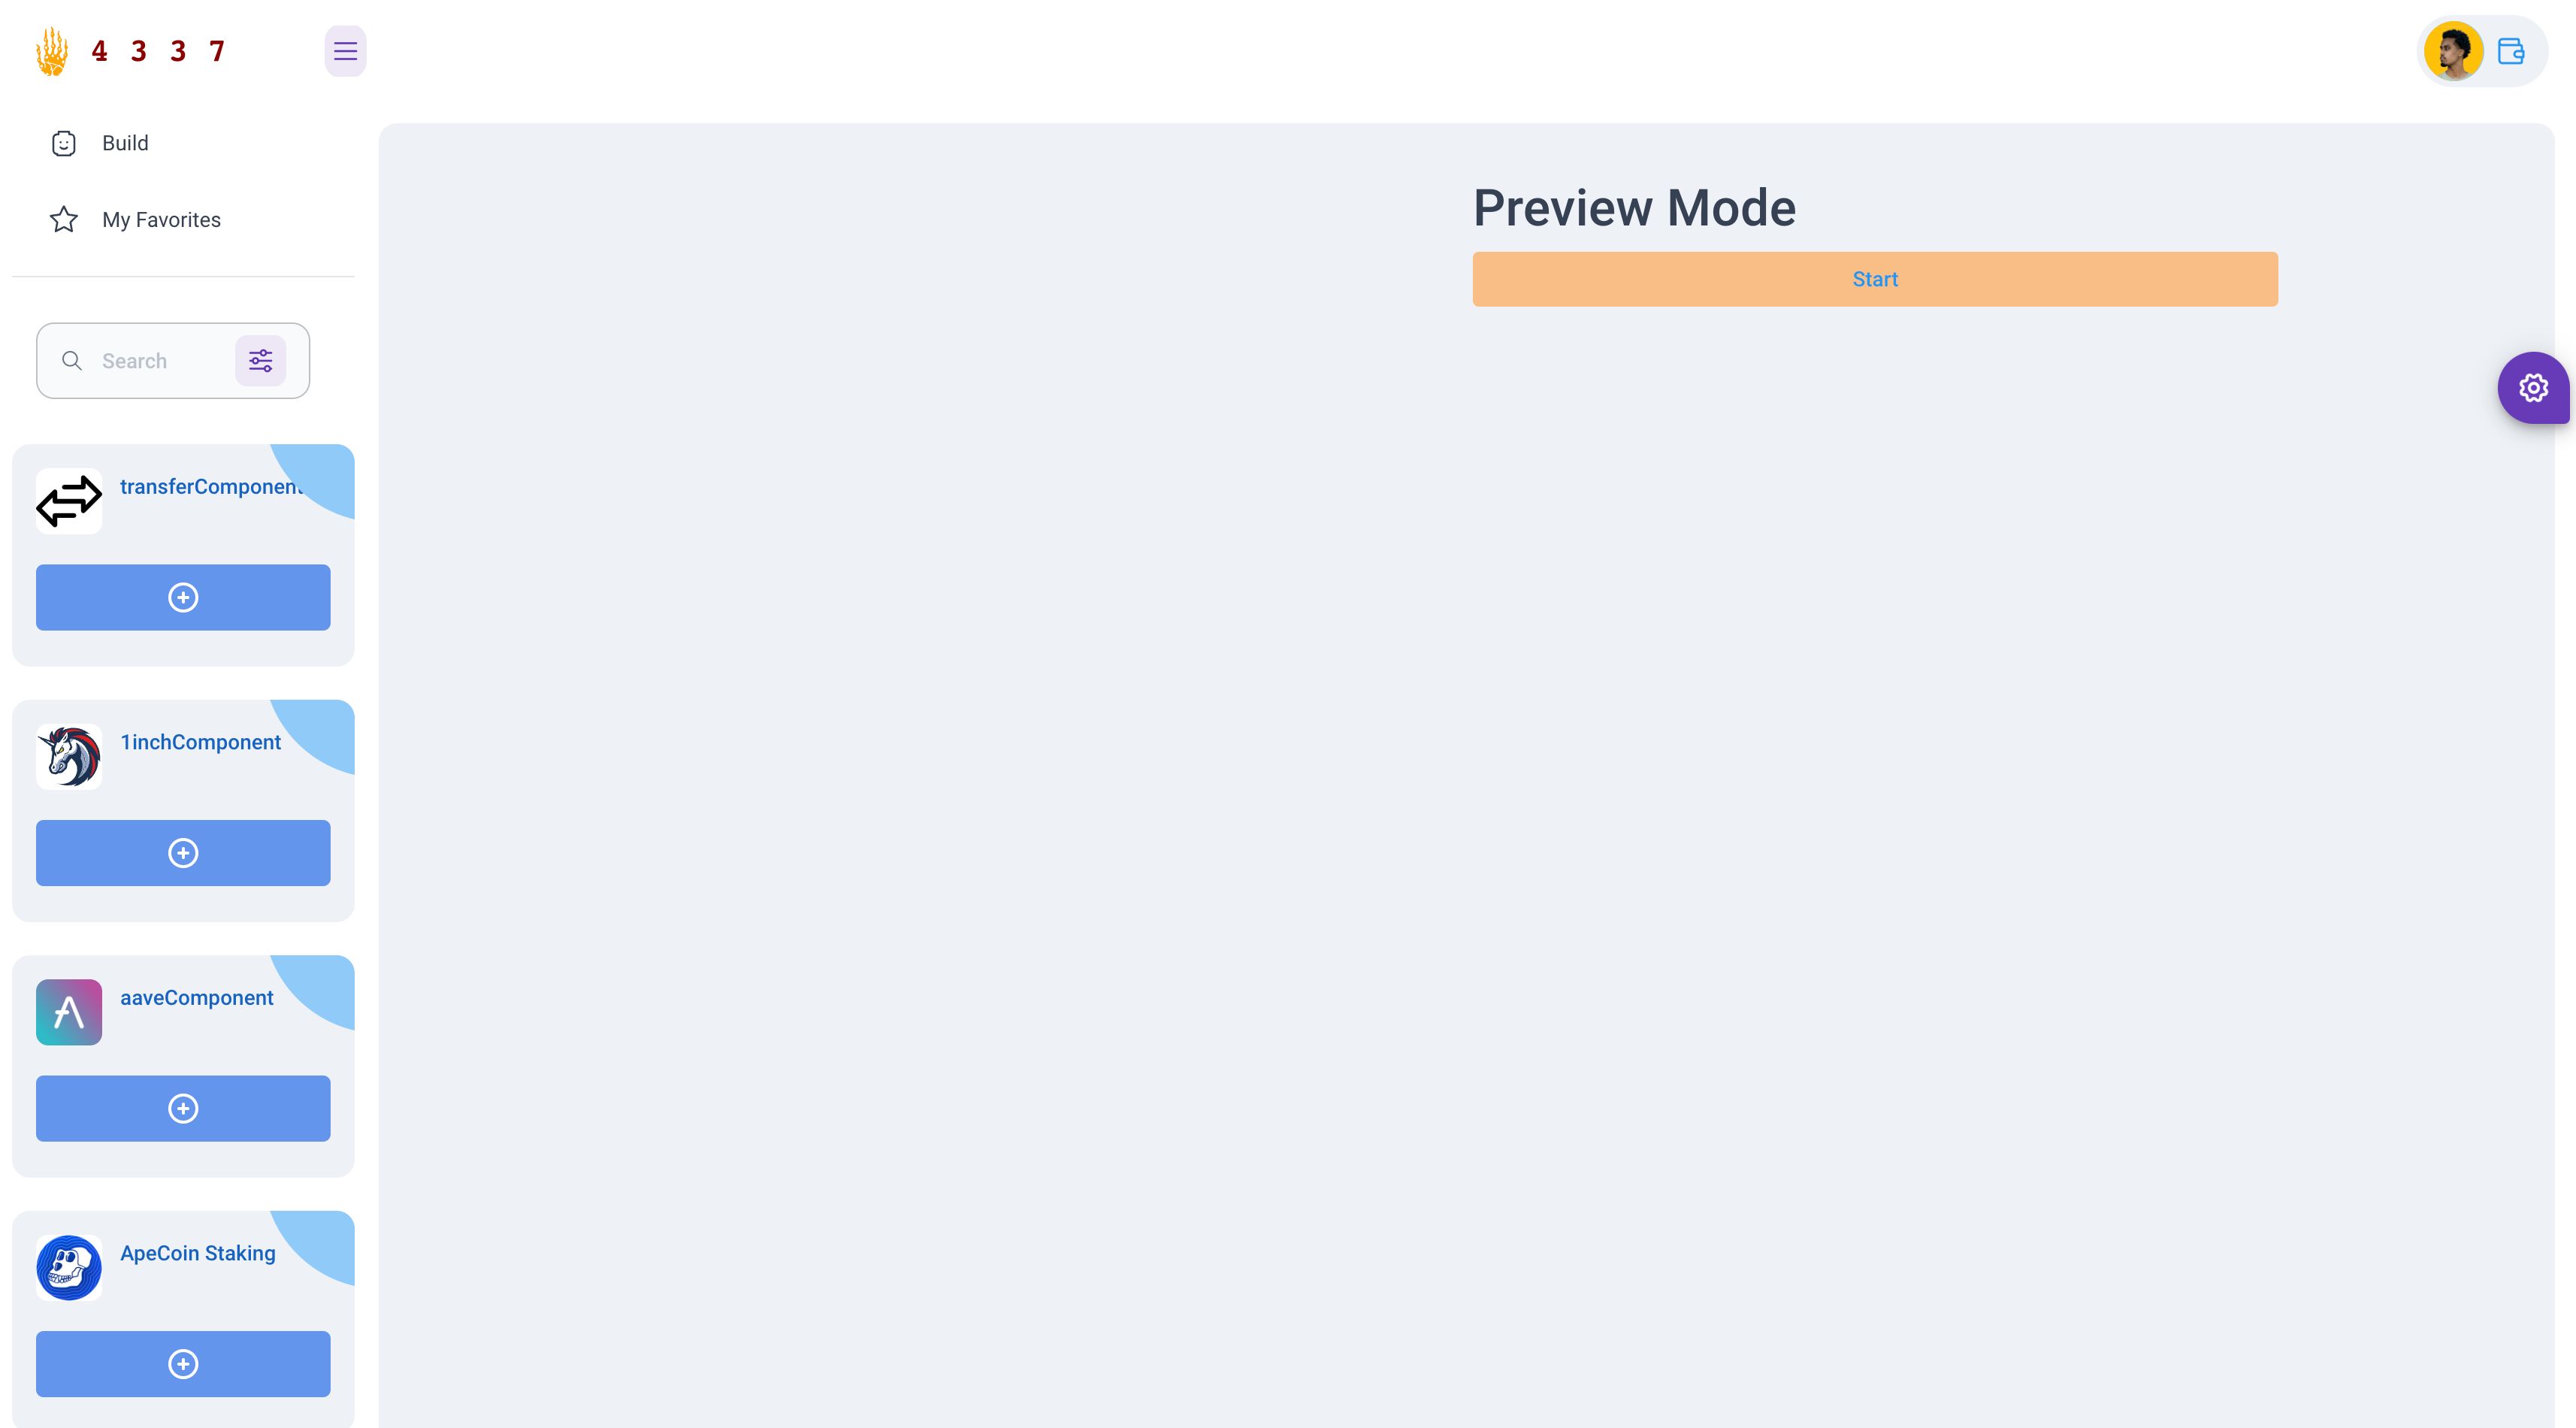This screenshot has height=1428, width=2576.
Task: Click the hamburger menu icon
Action: [345, 51]
